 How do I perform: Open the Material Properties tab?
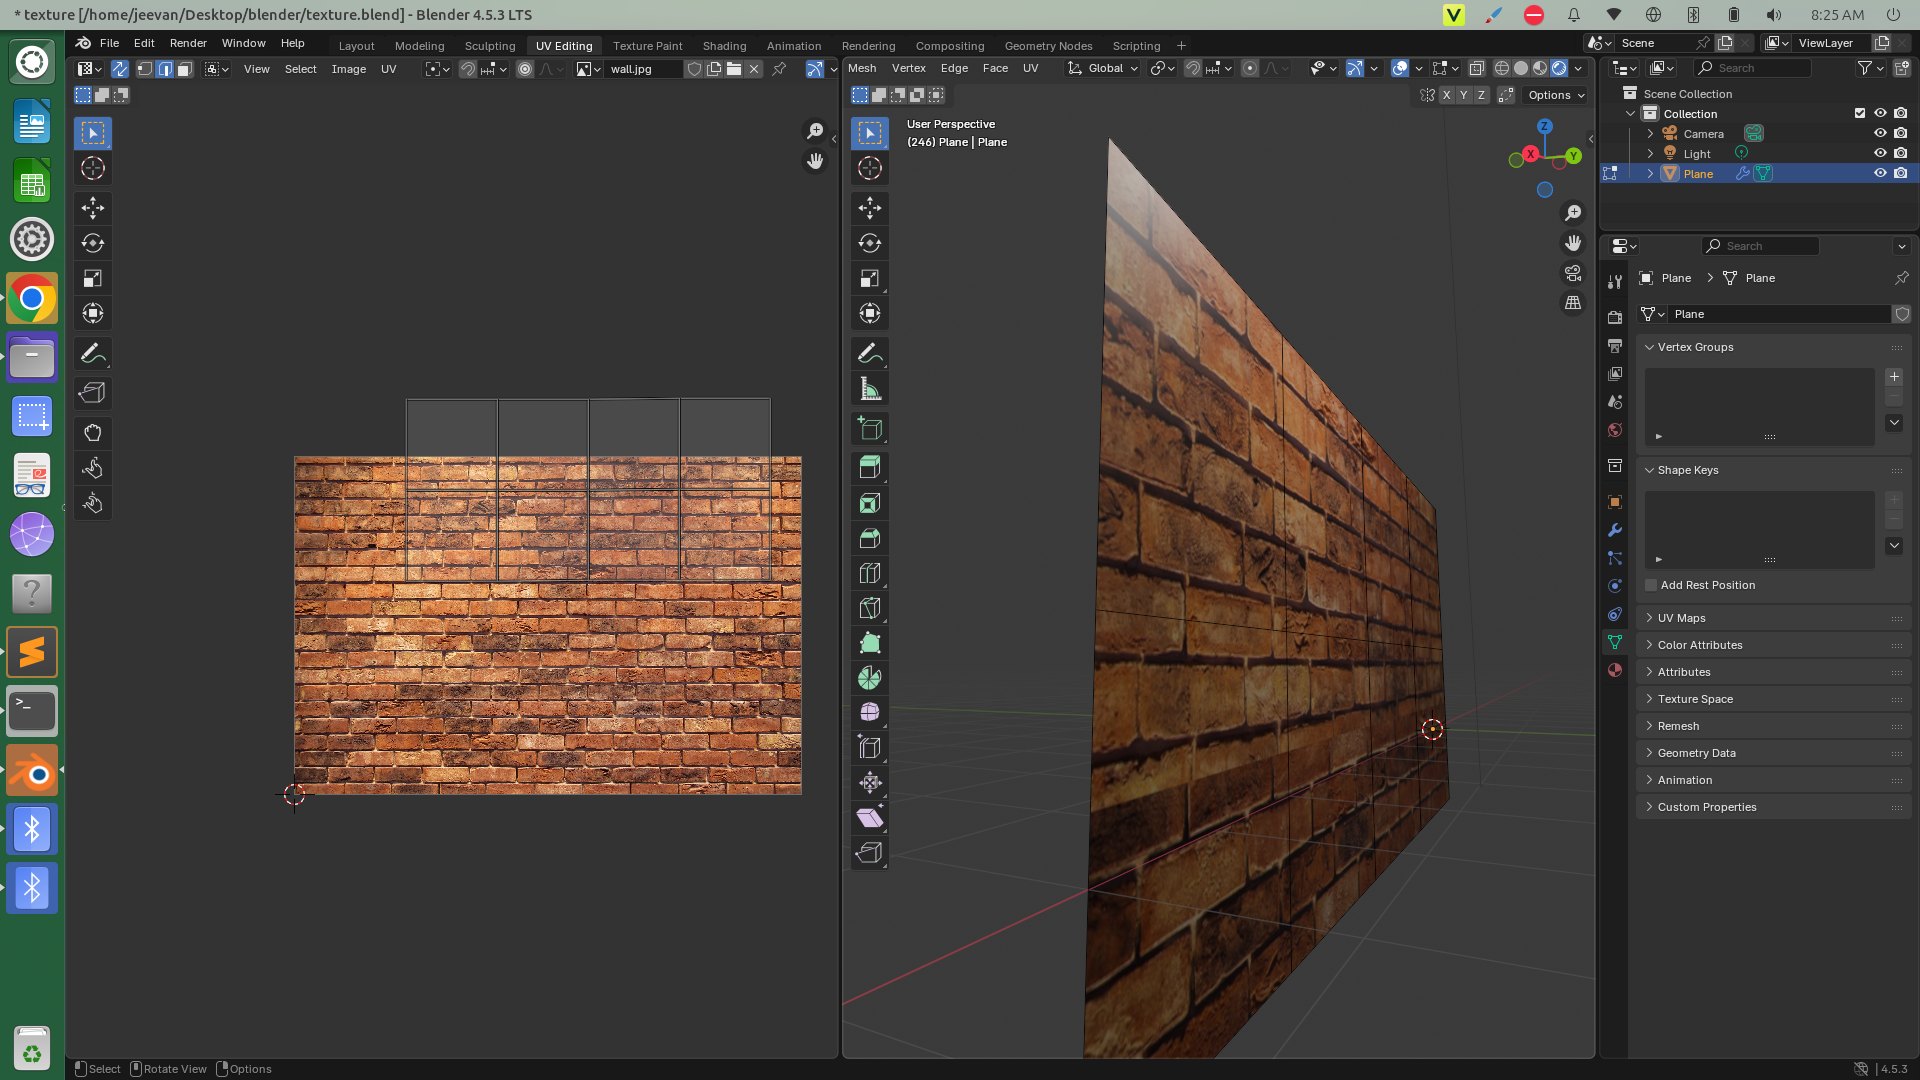[1614, 670]
